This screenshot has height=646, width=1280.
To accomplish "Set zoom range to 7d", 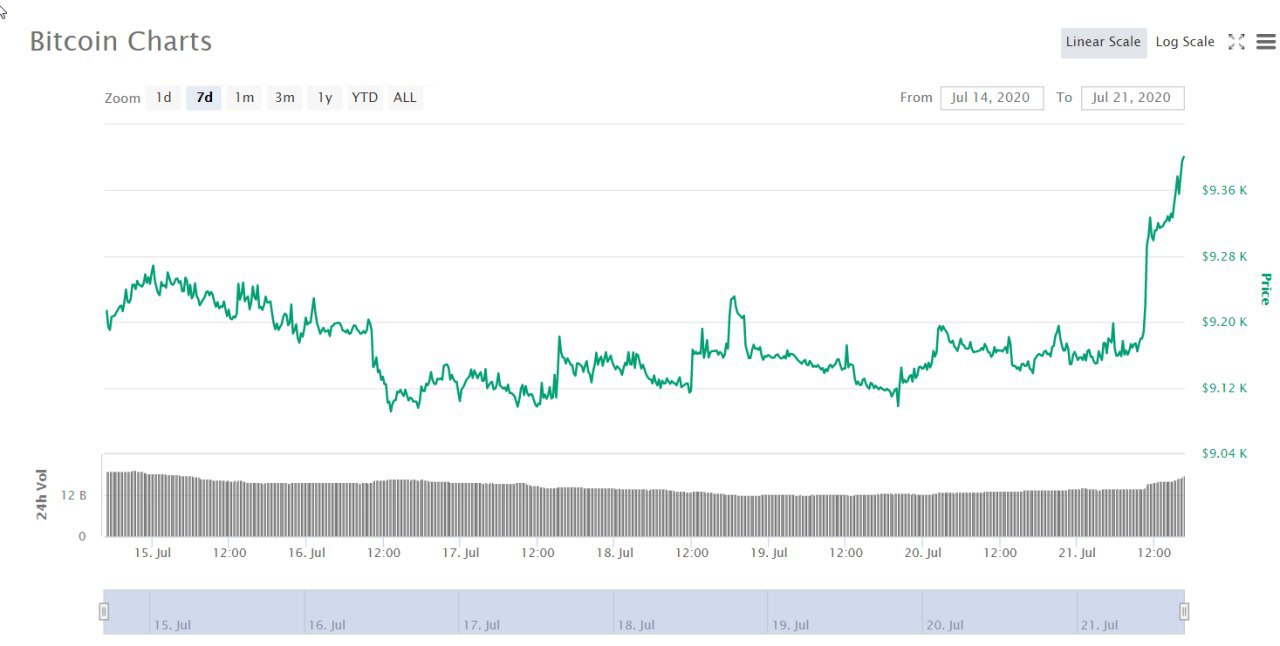I will point(204,98).
